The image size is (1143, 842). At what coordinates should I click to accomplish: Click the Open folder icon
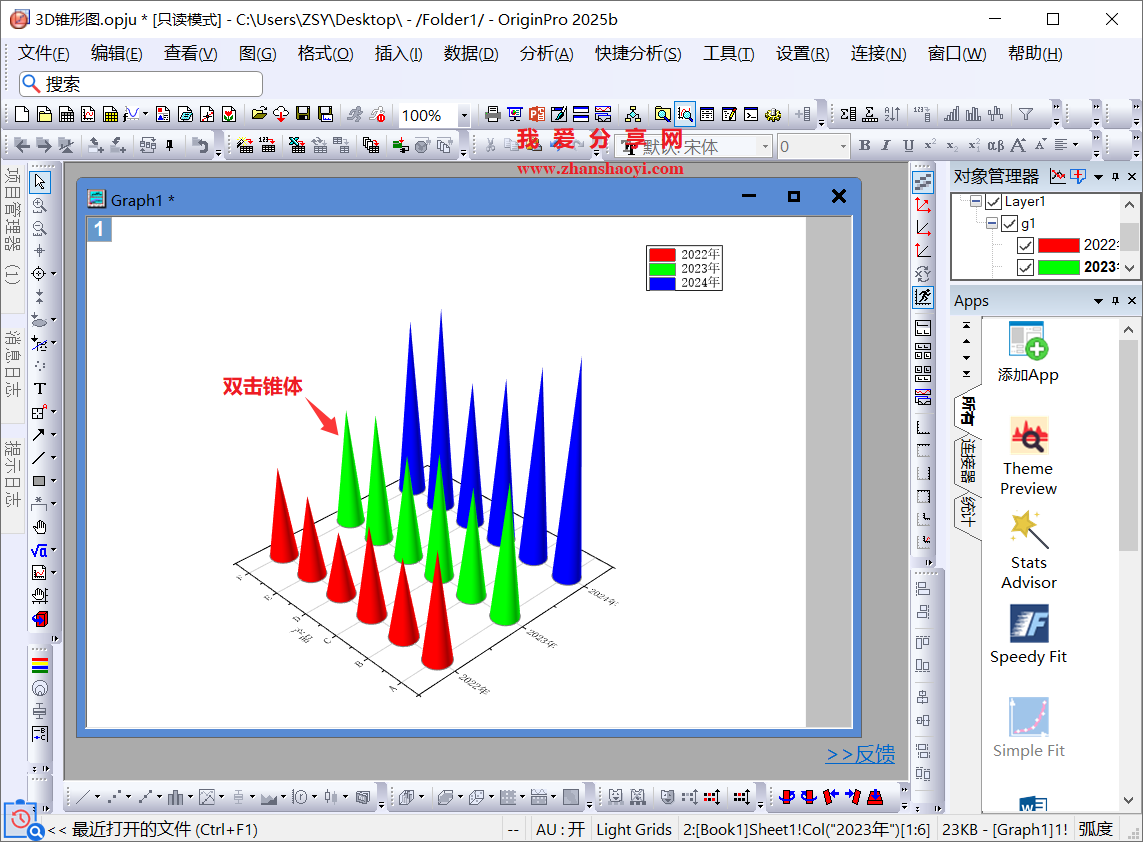click(x=258, y=115)
